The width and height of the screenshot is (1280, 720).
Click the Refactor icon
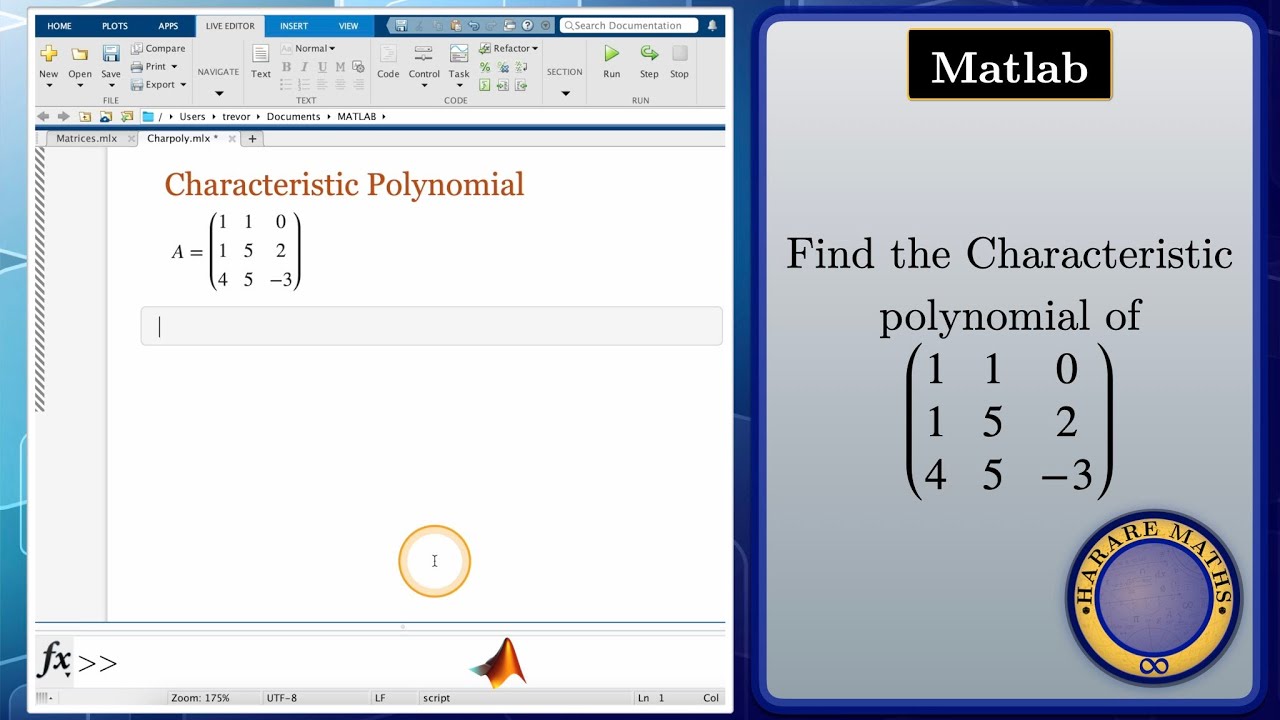[485, 48]
